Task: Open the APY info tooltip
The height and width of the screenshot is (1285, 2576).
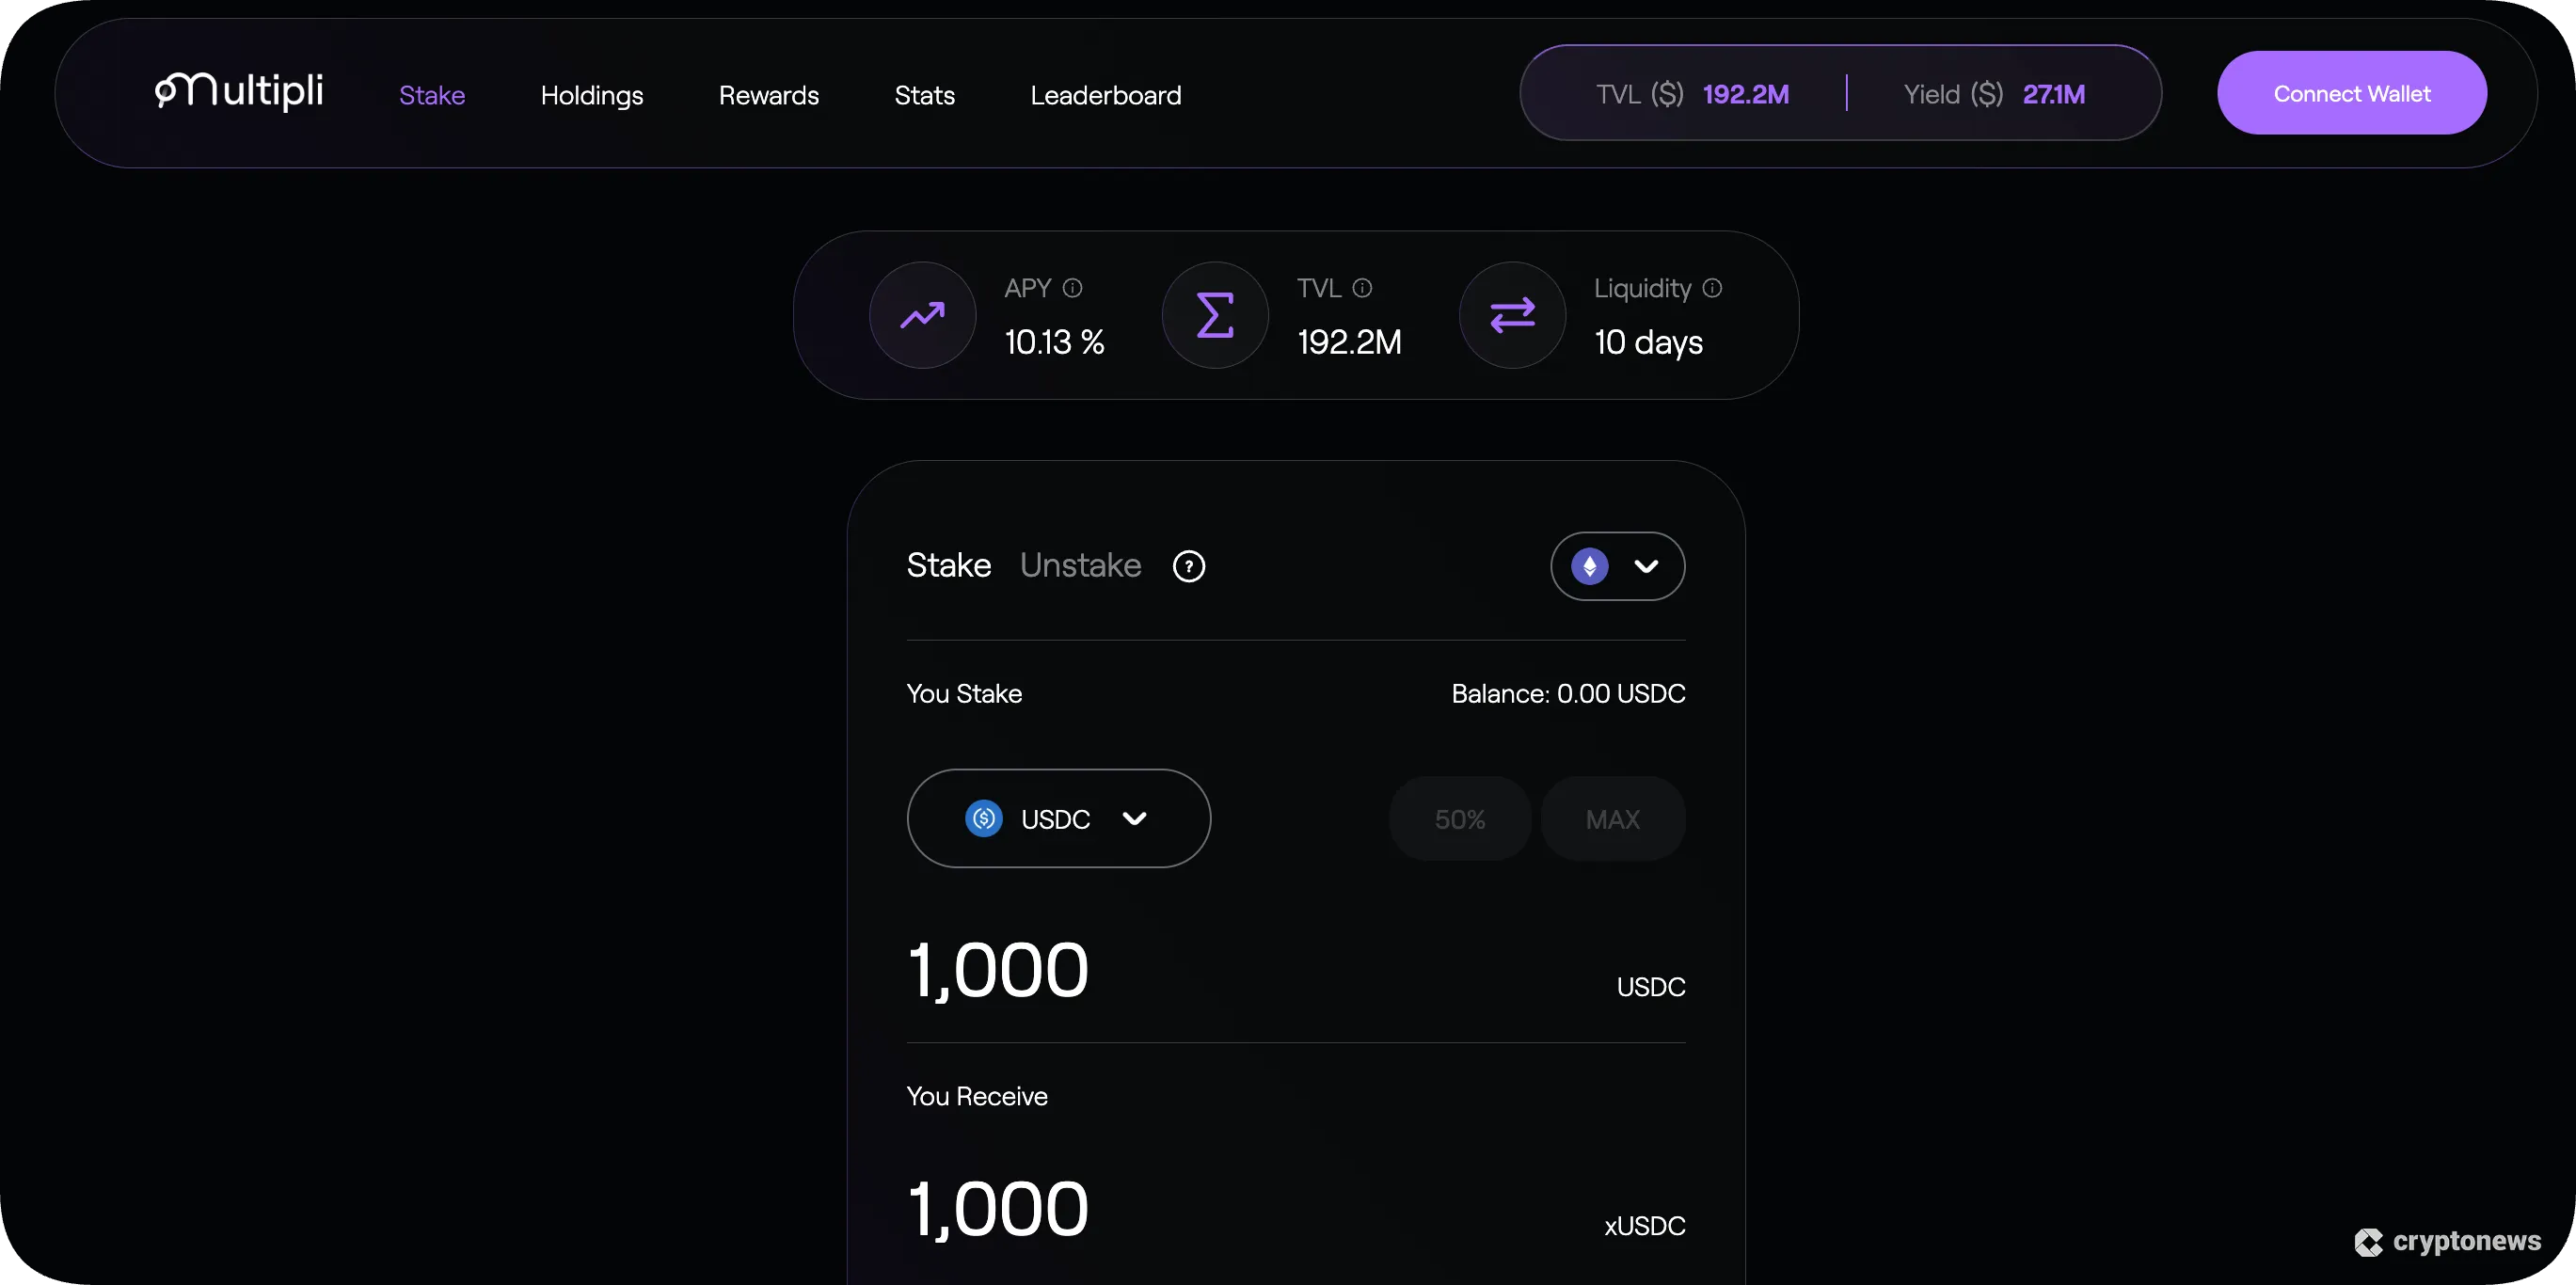Action: point(1074,287)
